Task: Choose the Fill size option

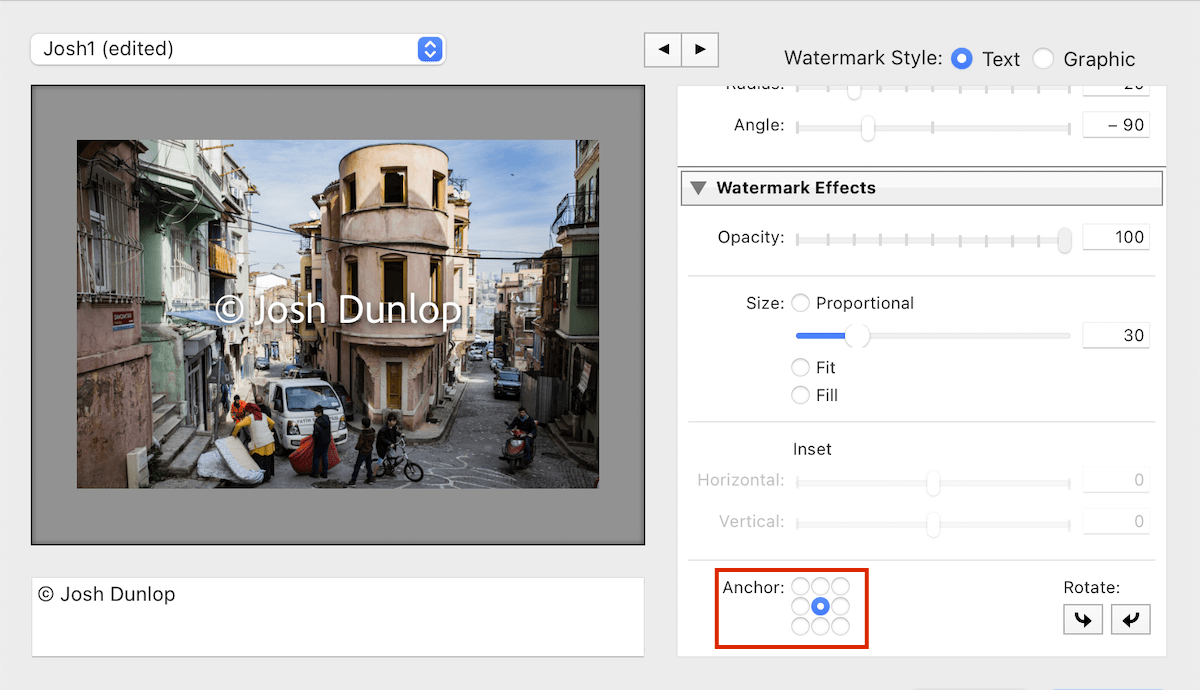Action: [x=800, y=395]
